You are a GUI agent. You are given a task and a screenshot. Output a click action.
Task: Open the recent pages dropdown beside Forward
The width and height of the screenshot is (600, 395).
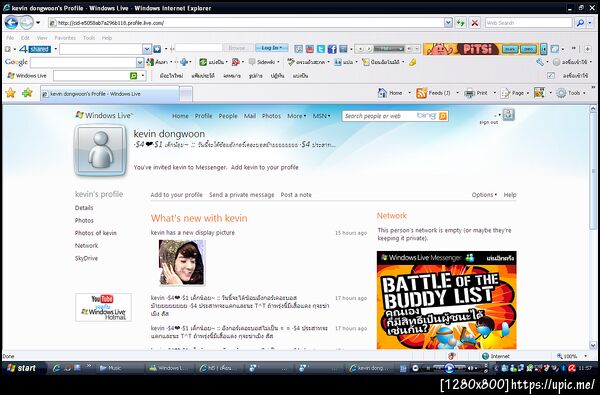coord(38,23)
